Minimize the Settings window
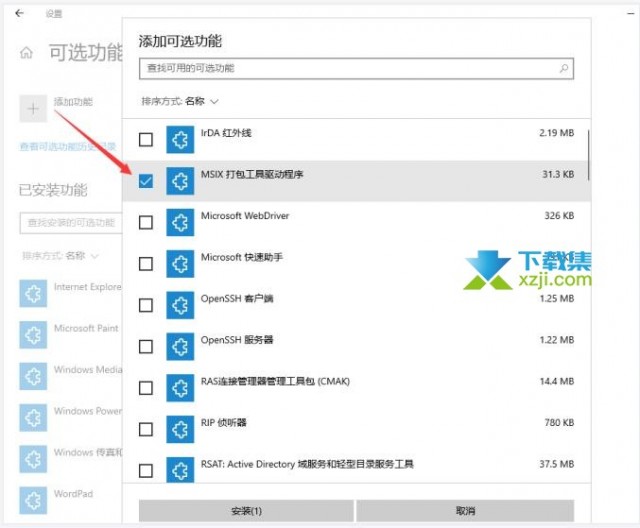This screenshot has height=528, width=640. coord(631,13)
